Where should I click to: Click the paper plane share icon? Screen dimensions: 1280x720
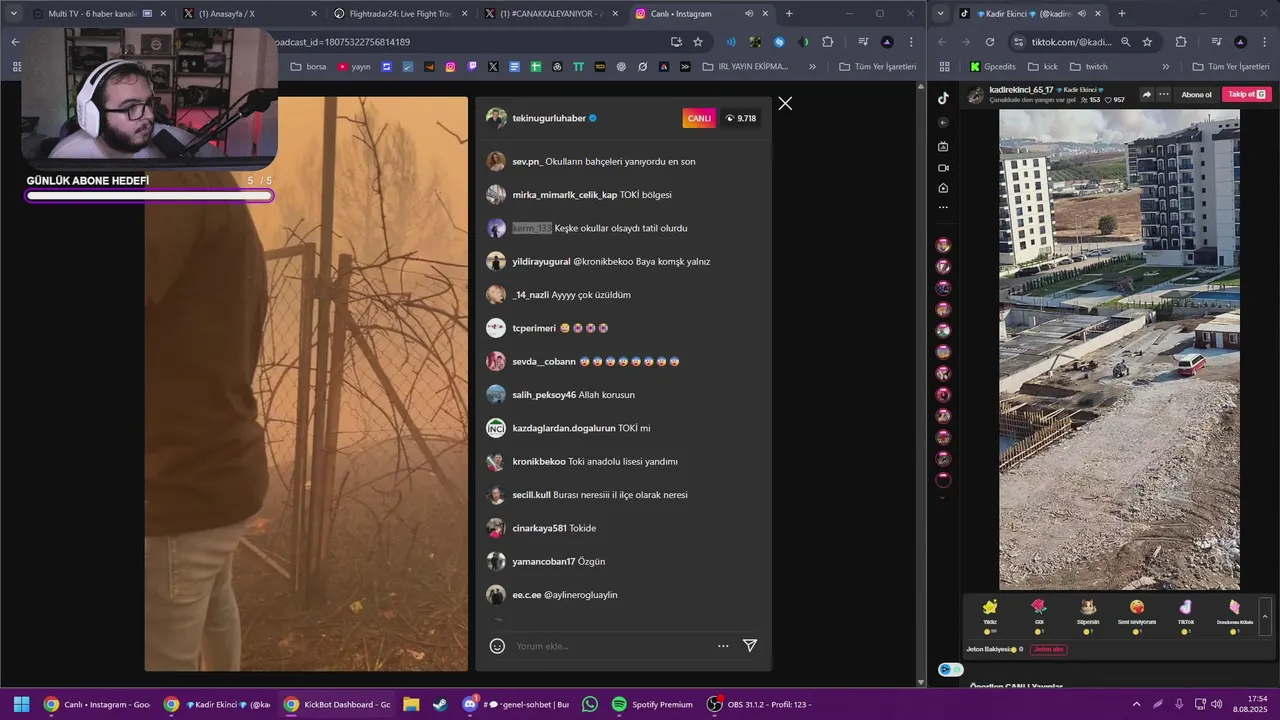point(749,646)
